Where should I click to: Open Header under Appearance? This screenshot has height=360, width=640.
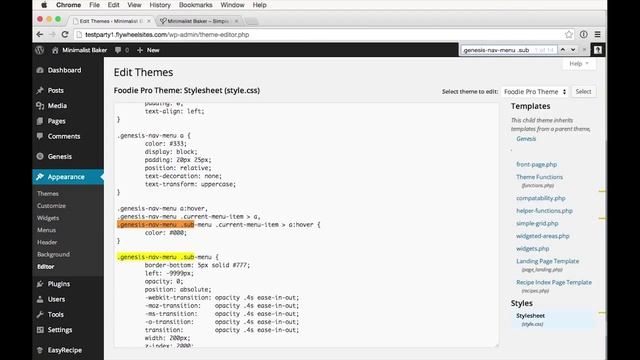point(47,242)
